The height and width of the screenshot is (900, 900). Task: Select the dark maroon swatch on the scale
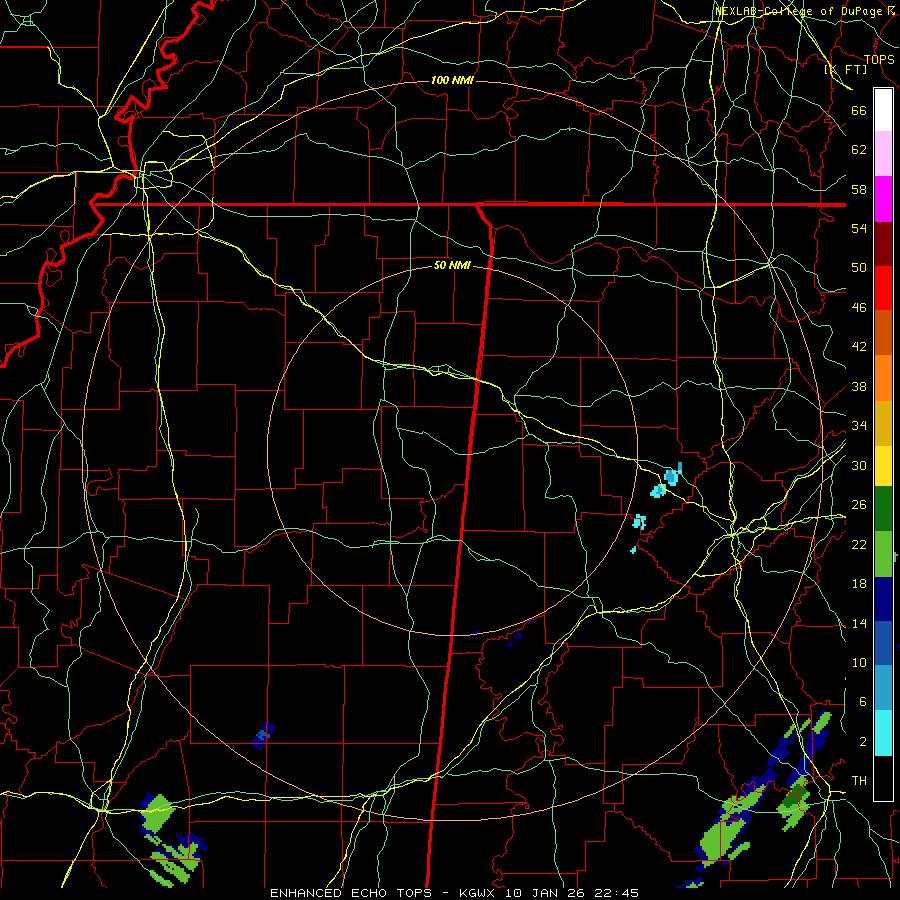click(x=883, y=244)
